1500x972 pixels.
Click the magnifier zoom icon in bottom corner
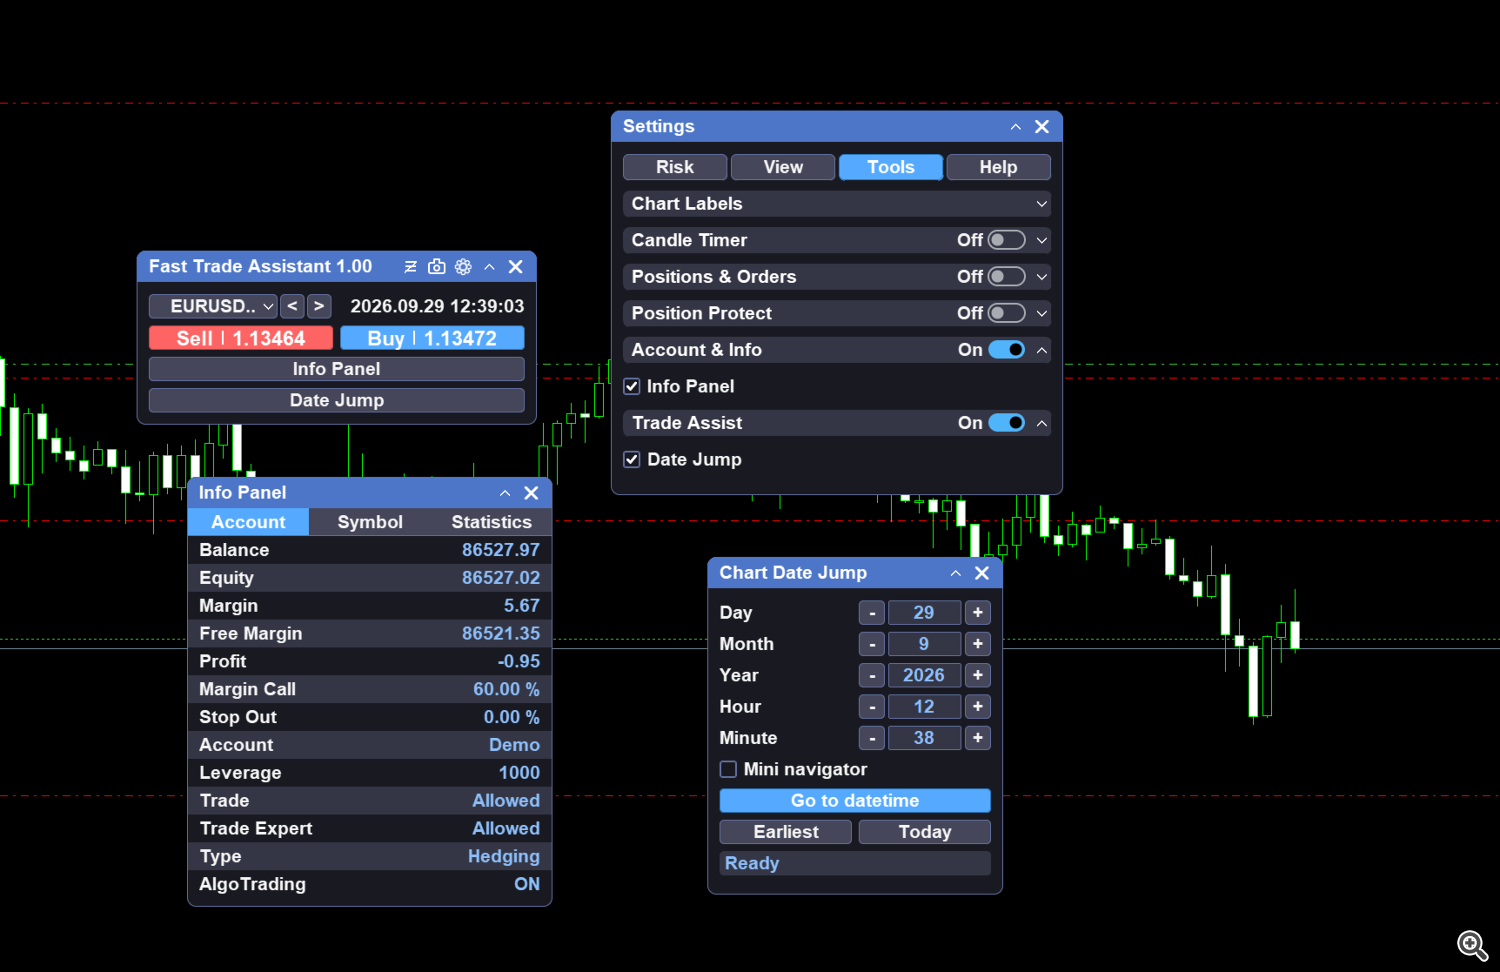pos(1472,945)
